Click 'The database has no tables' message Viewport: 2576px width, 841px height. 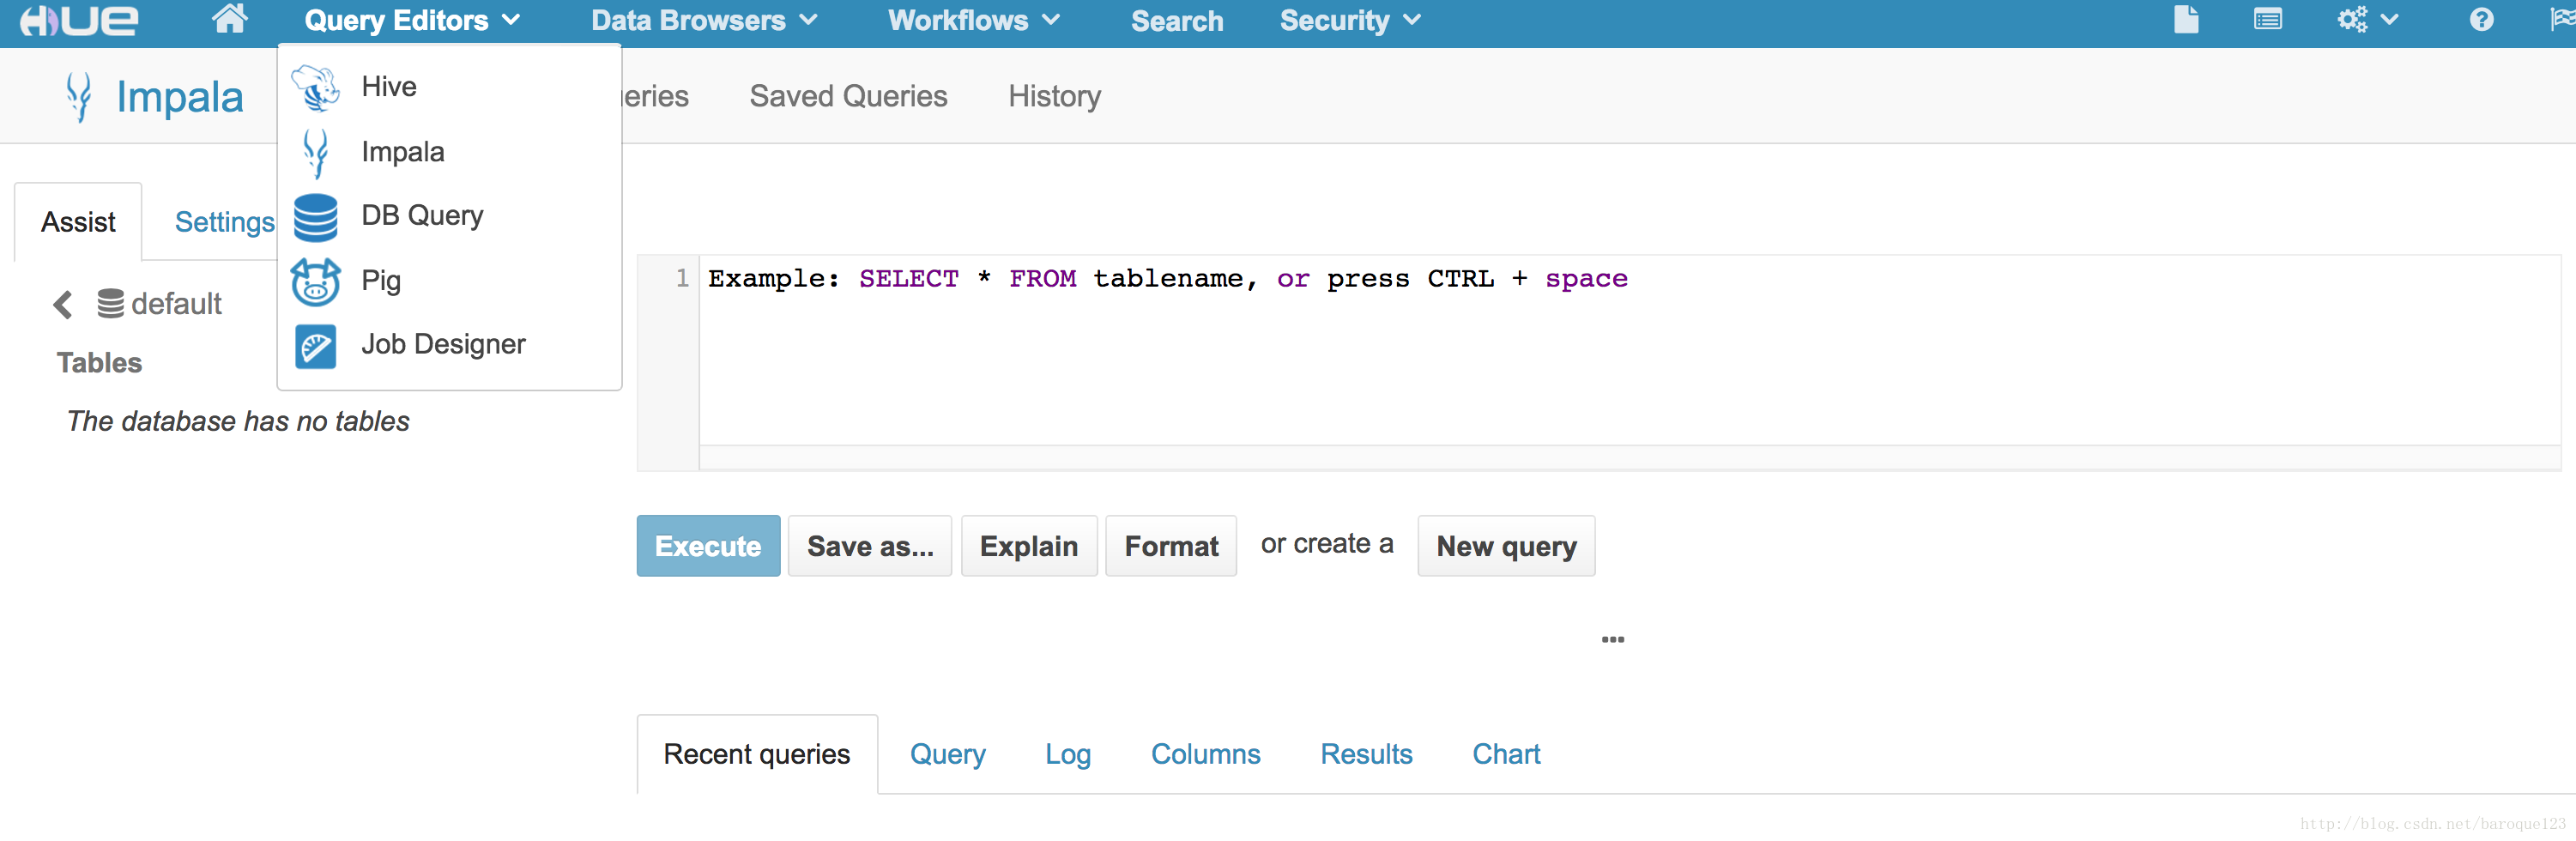[x=238, y=421]
